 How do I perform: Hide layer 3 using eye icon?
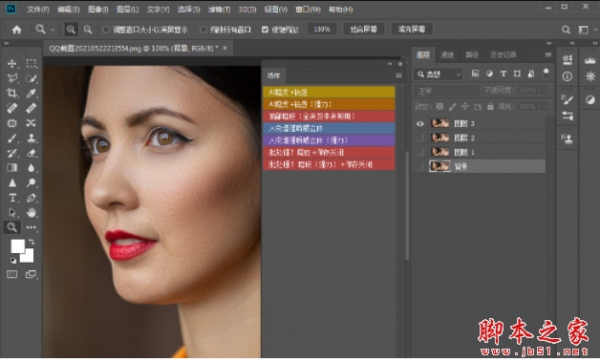click(420, 124)
